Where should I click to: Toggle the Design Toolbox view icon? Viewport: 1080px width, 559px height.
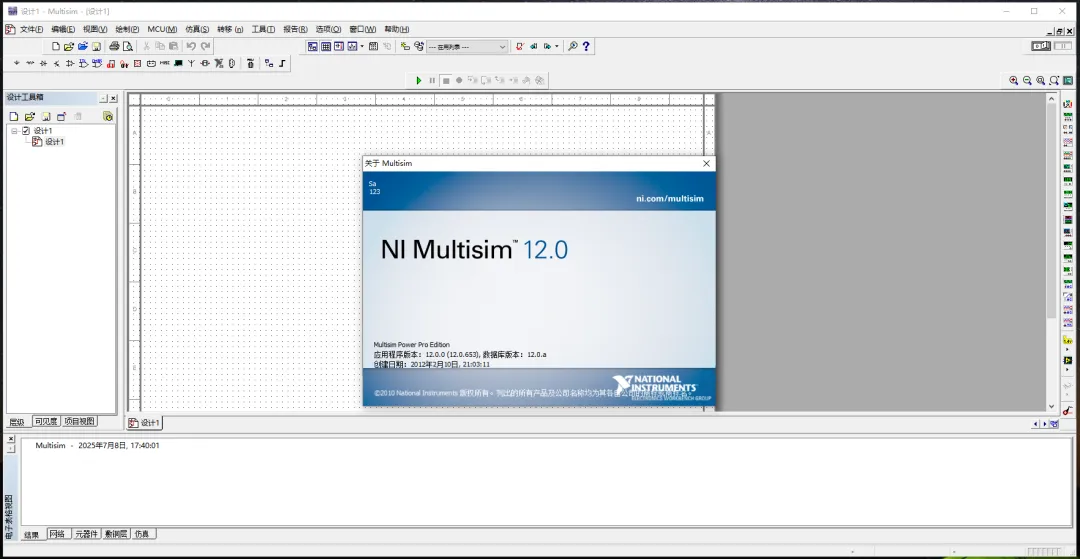click(313, 46)
